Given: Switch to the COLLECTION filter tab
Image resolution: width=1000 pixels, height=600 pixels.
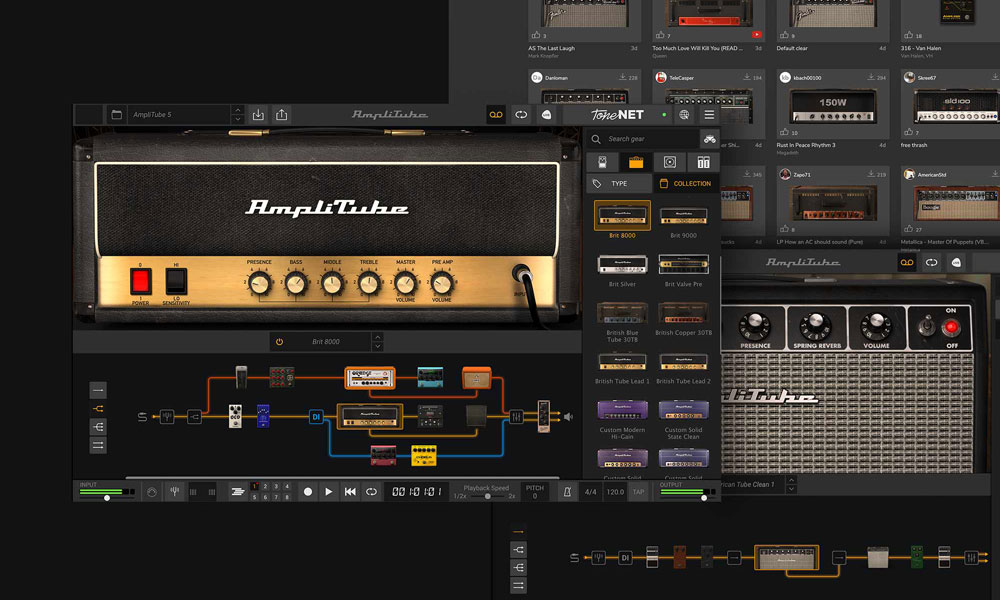Looking at the screenshot, I should pos(685,184).
